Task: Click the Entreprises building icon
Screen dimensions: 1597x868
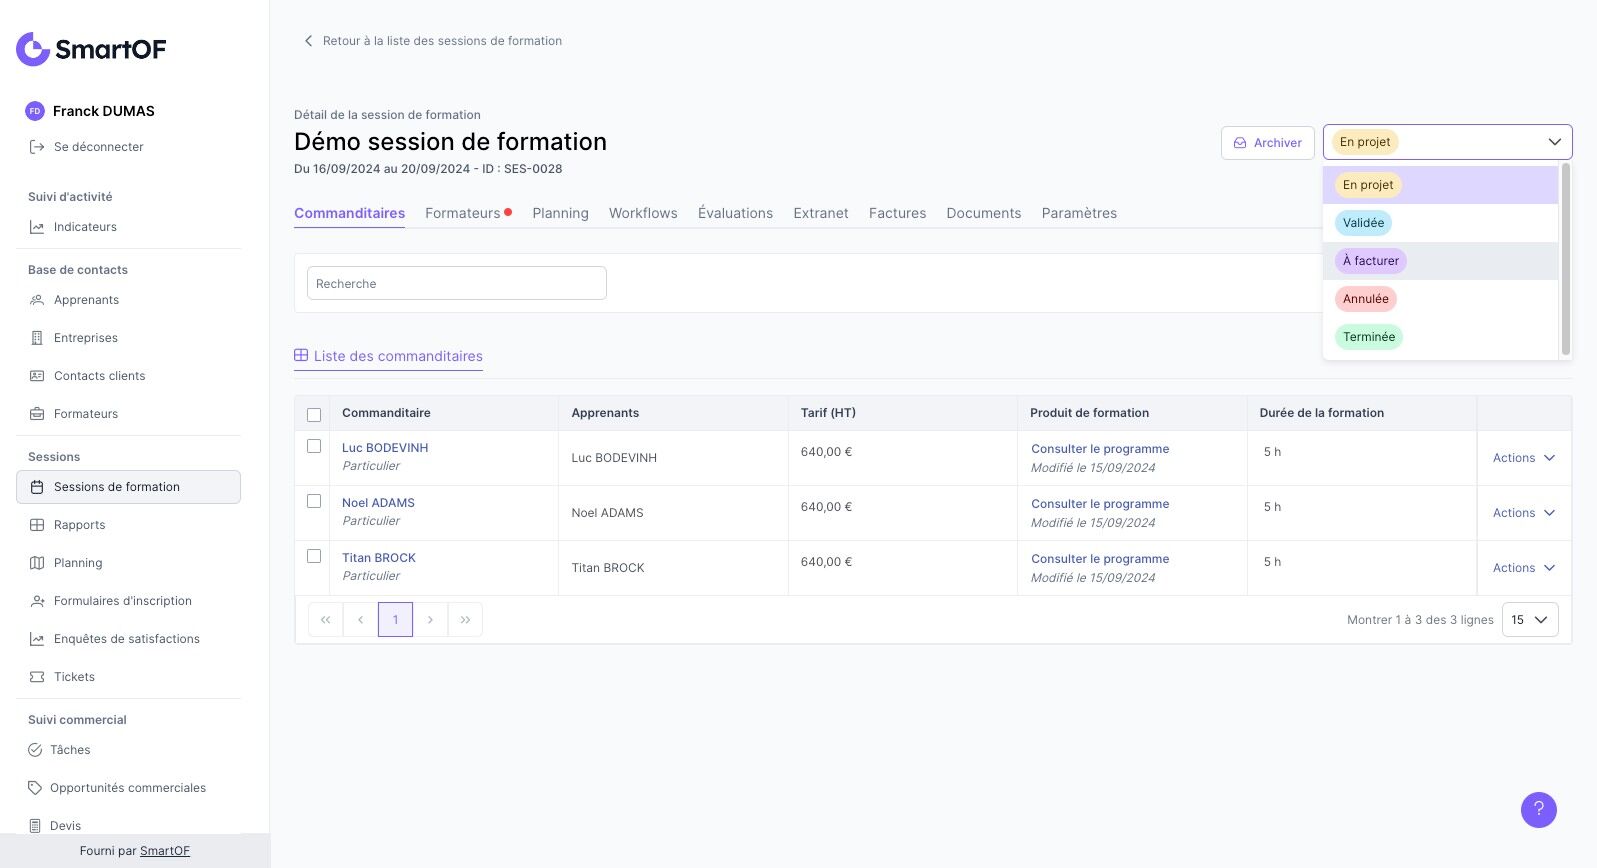Action: coord(37,338)
